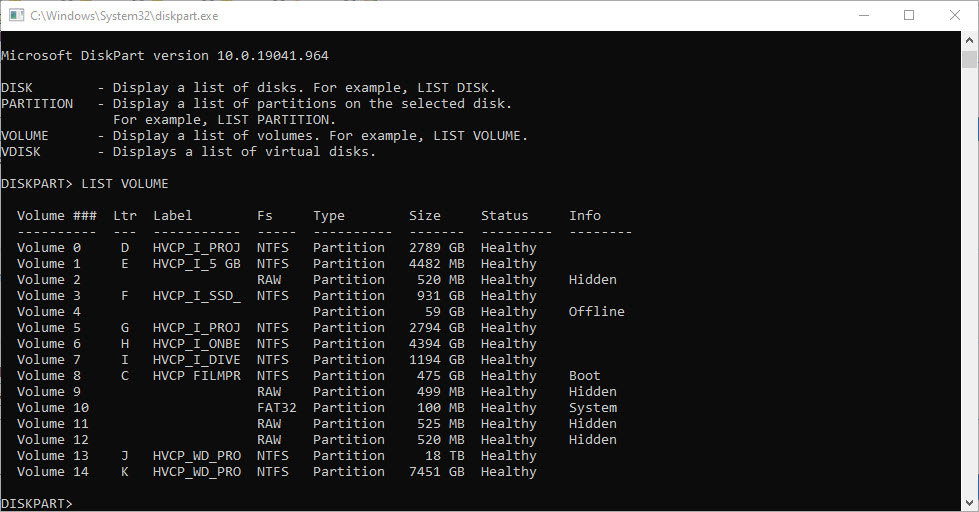Viewport: 979px width, 512px height.
Task: Click the size value '1194 GB'
Action: [436, 360]
